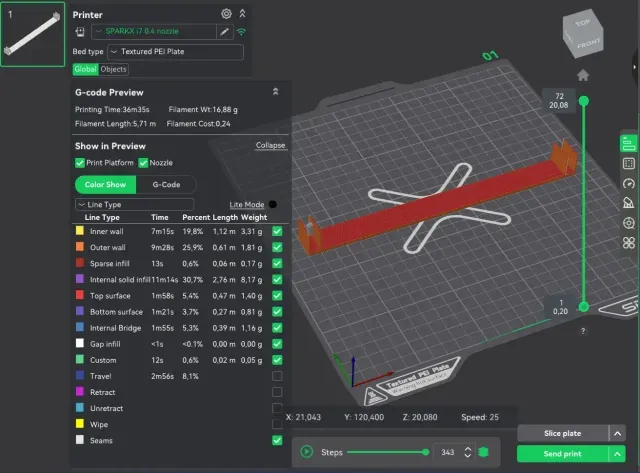Screen dimensions: 640x473
Task: Uncheck Seams visibility checkbox
Action: 277,440
